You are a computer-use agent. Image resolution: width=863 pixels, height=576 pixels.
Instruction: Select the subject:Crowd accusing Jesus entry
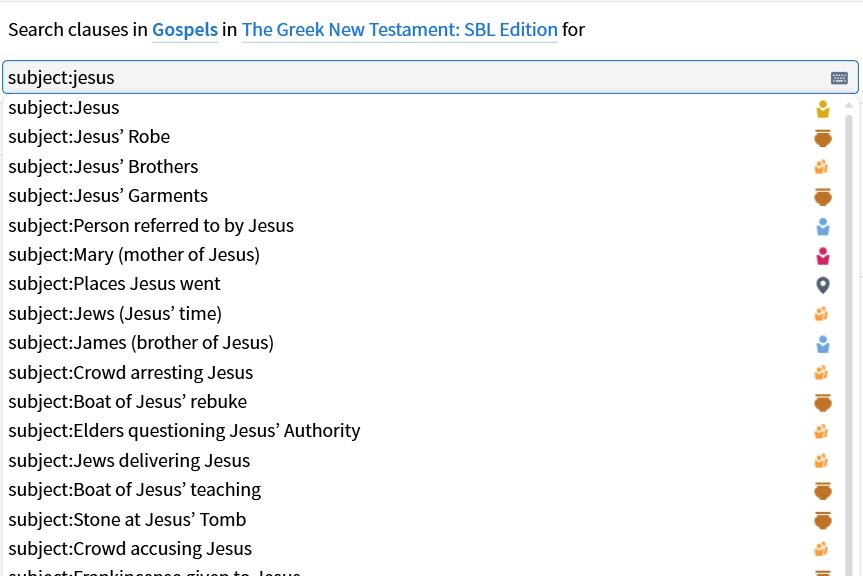pos(418,548)
